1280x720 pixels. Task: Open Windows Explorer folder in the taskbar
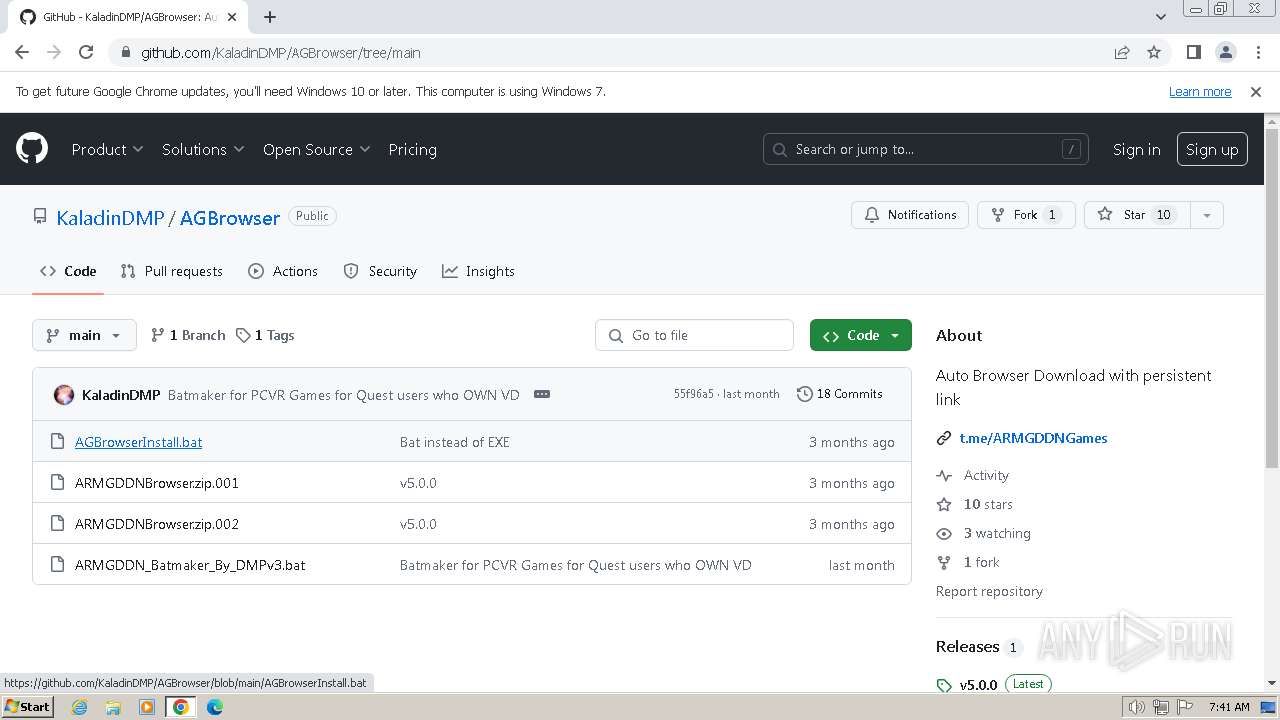[x=113, y=707]
